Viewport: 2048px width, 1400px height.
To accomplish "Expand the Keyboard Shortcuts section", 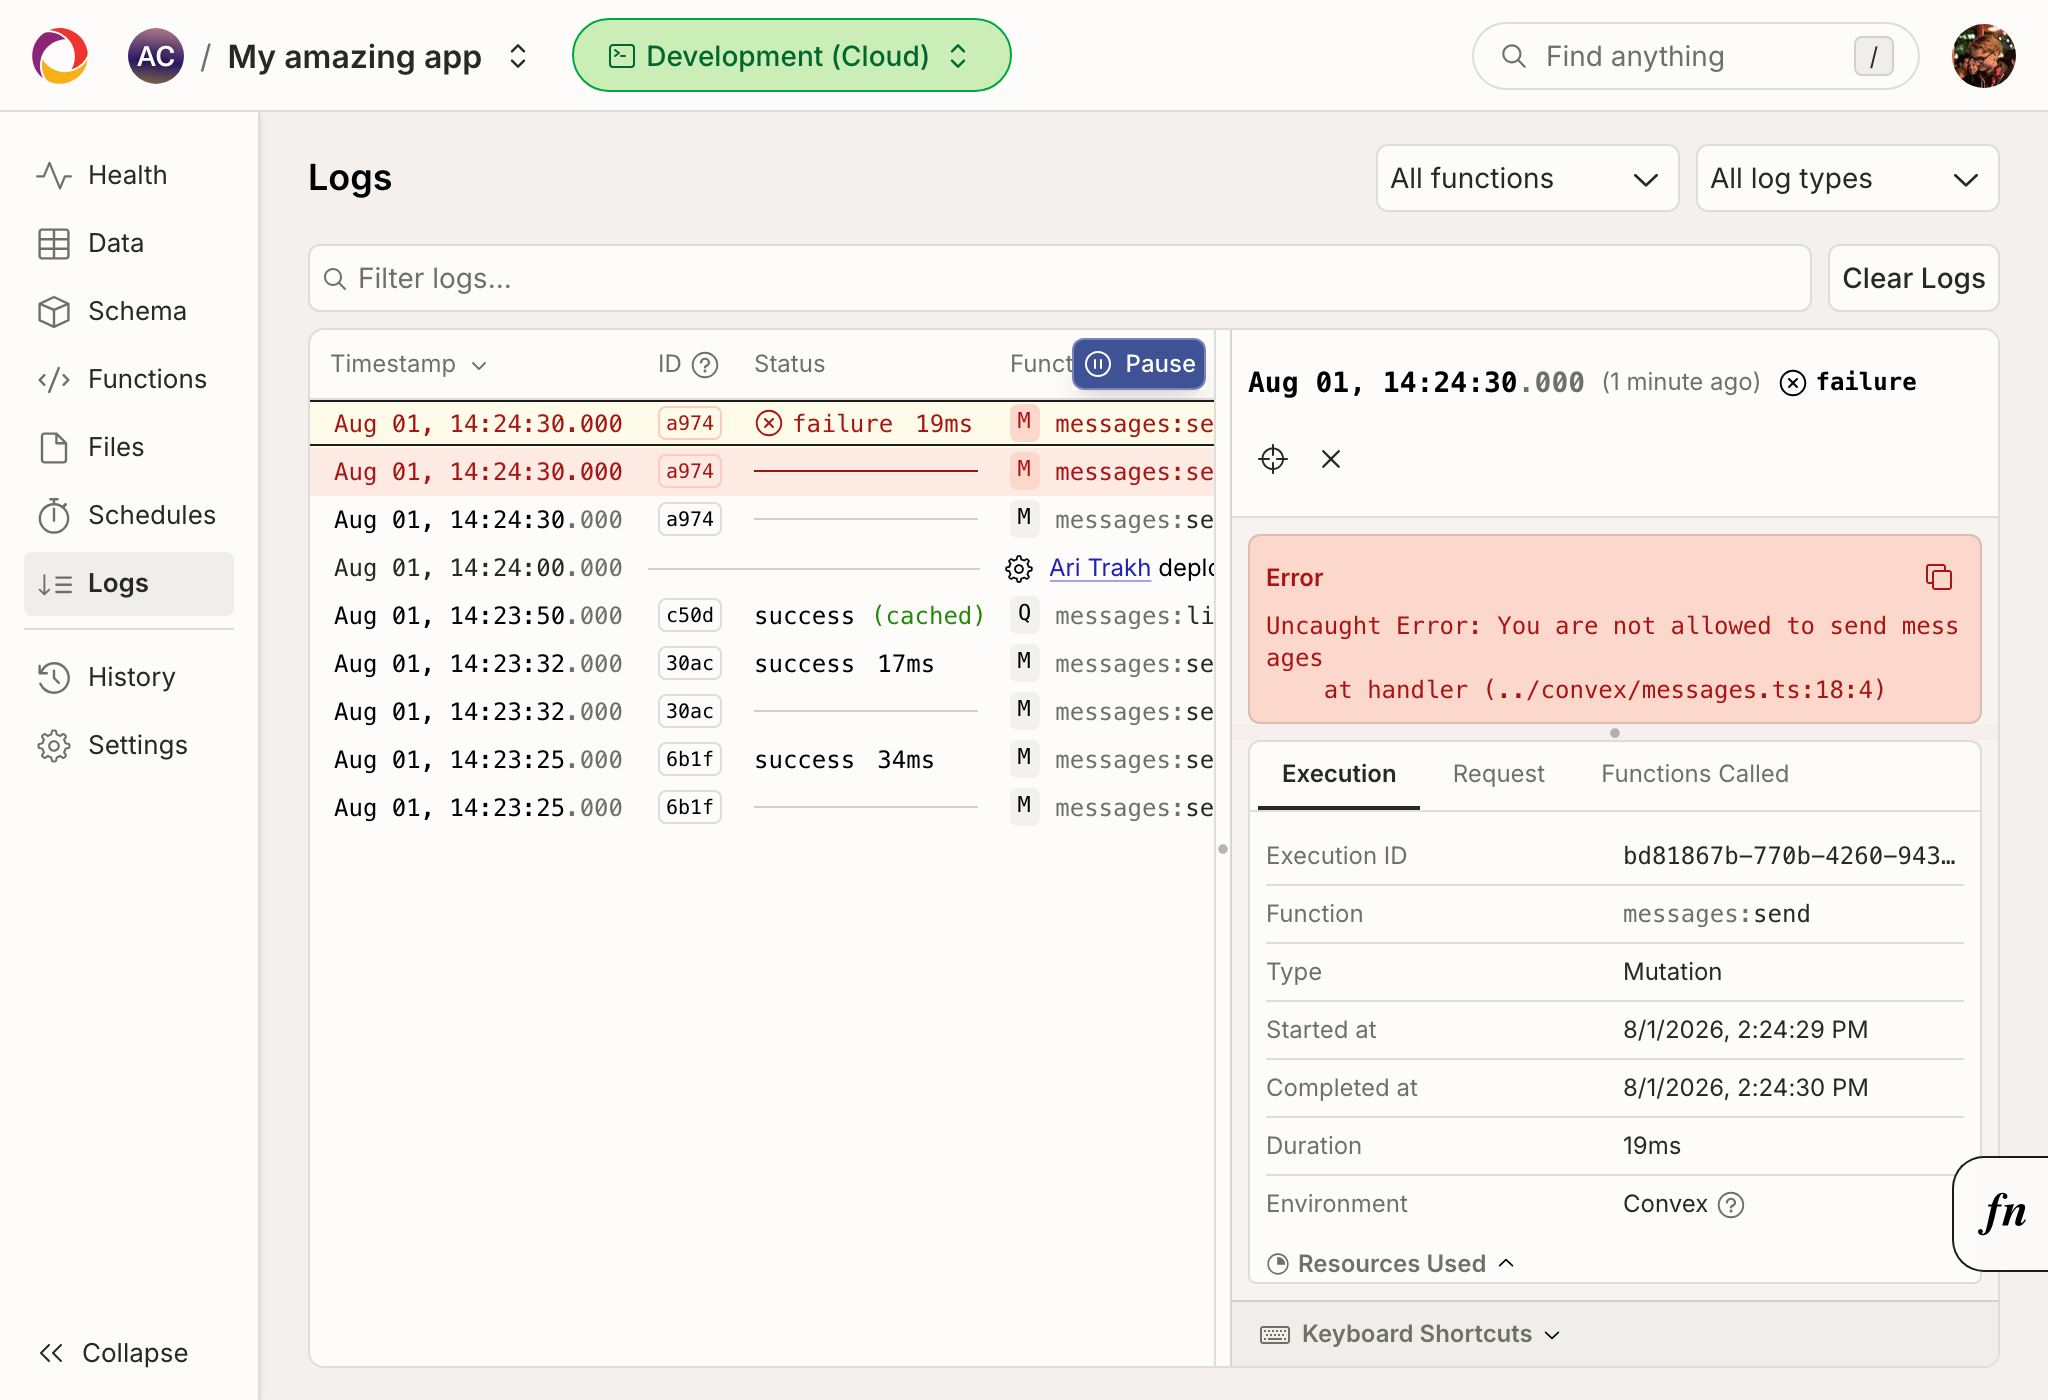I will pyautogui.click(x=1411, y=1334).
